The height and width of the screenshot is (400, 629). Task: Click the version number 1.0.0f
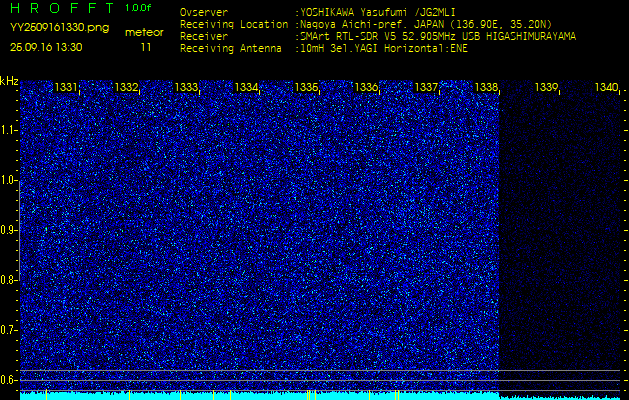(138, 8)
